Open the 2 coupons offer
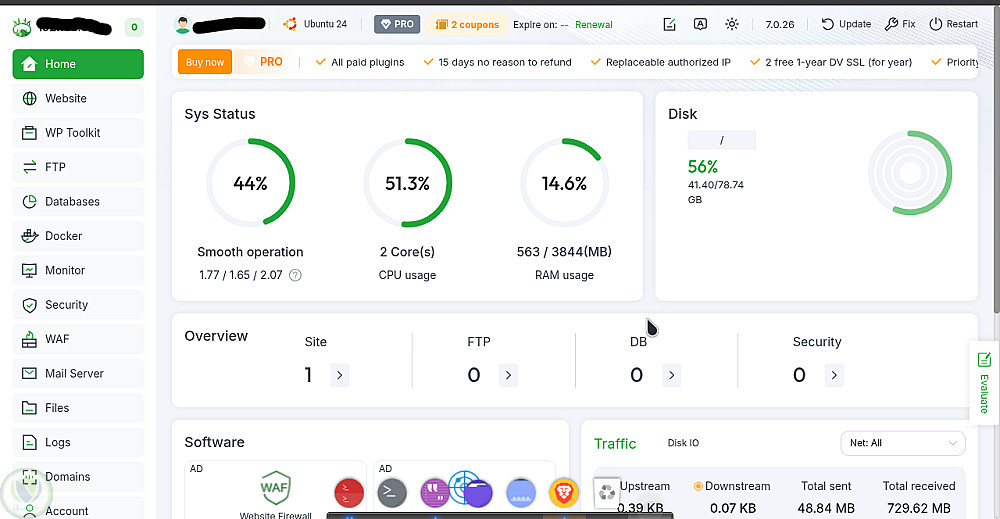This screenshot has width=1000, height=519. tap(467, 24)
